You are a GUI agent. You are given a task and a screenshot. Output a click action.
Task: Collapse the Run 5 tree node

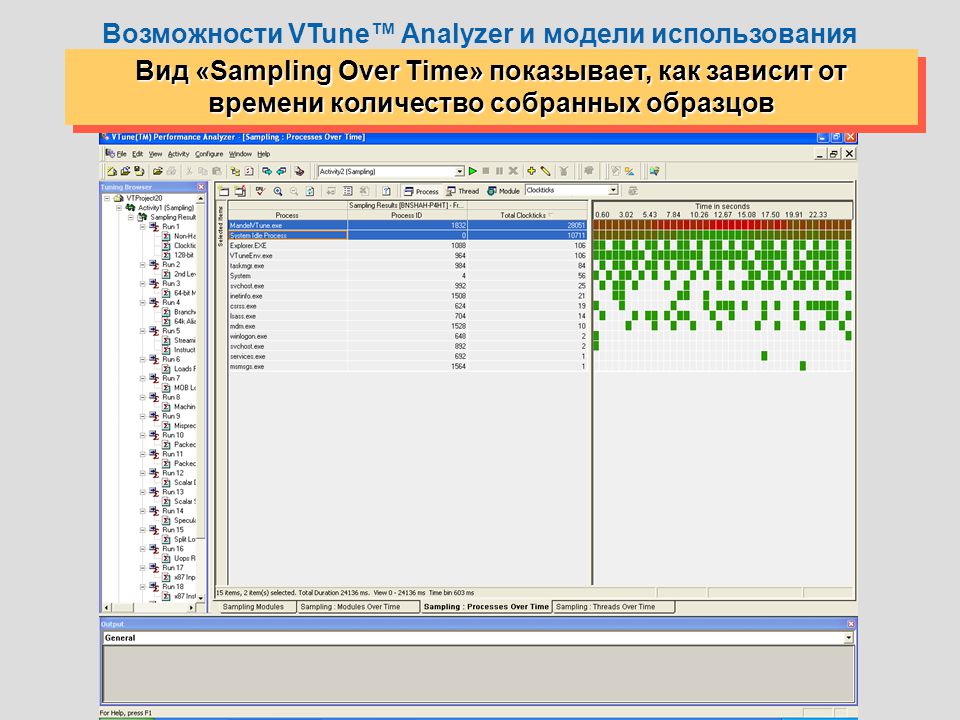tap(143, 331)
